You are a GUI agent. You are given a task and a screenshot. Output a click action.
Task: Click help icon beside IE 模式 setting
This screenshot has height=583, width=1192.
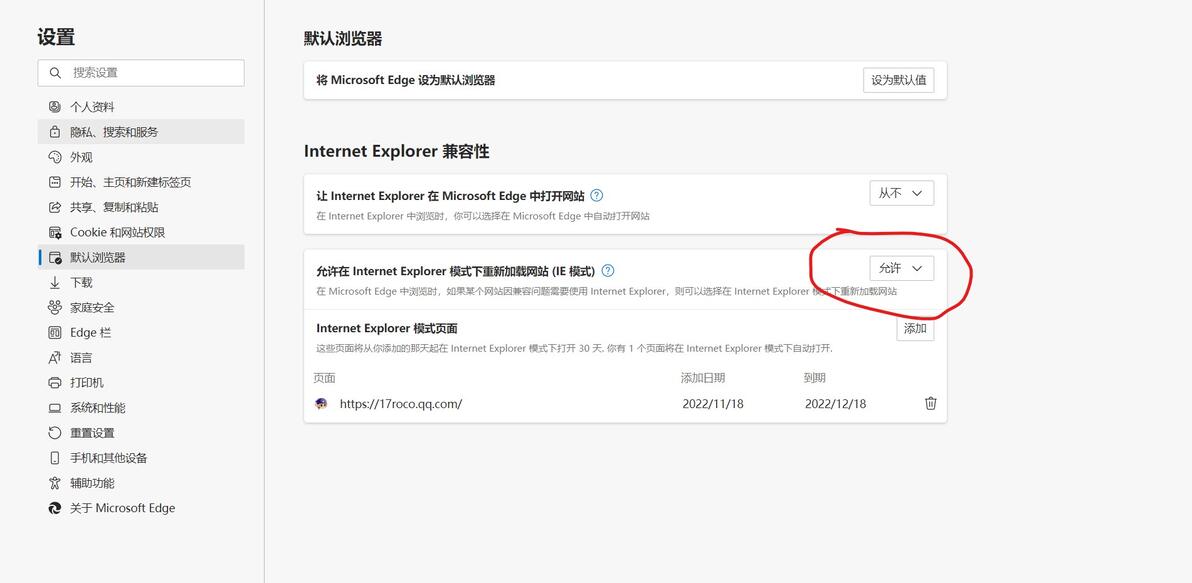click(x=608, y=271)
